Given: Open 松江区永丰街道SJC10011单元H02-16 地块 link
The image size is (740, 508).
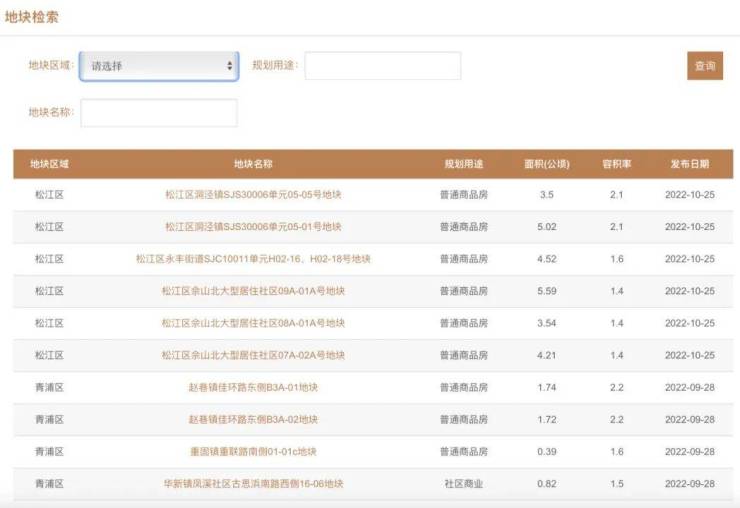Looking at the screenshot, I should (253, 259).
